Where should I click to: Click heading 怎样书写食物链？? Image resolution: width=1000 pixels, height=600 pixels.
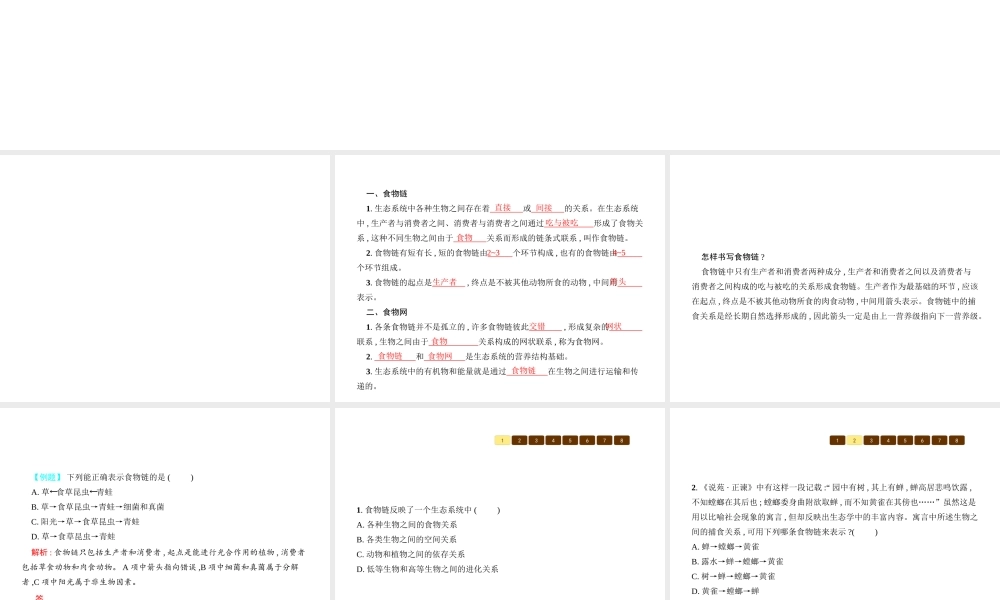tap(733, 257)
